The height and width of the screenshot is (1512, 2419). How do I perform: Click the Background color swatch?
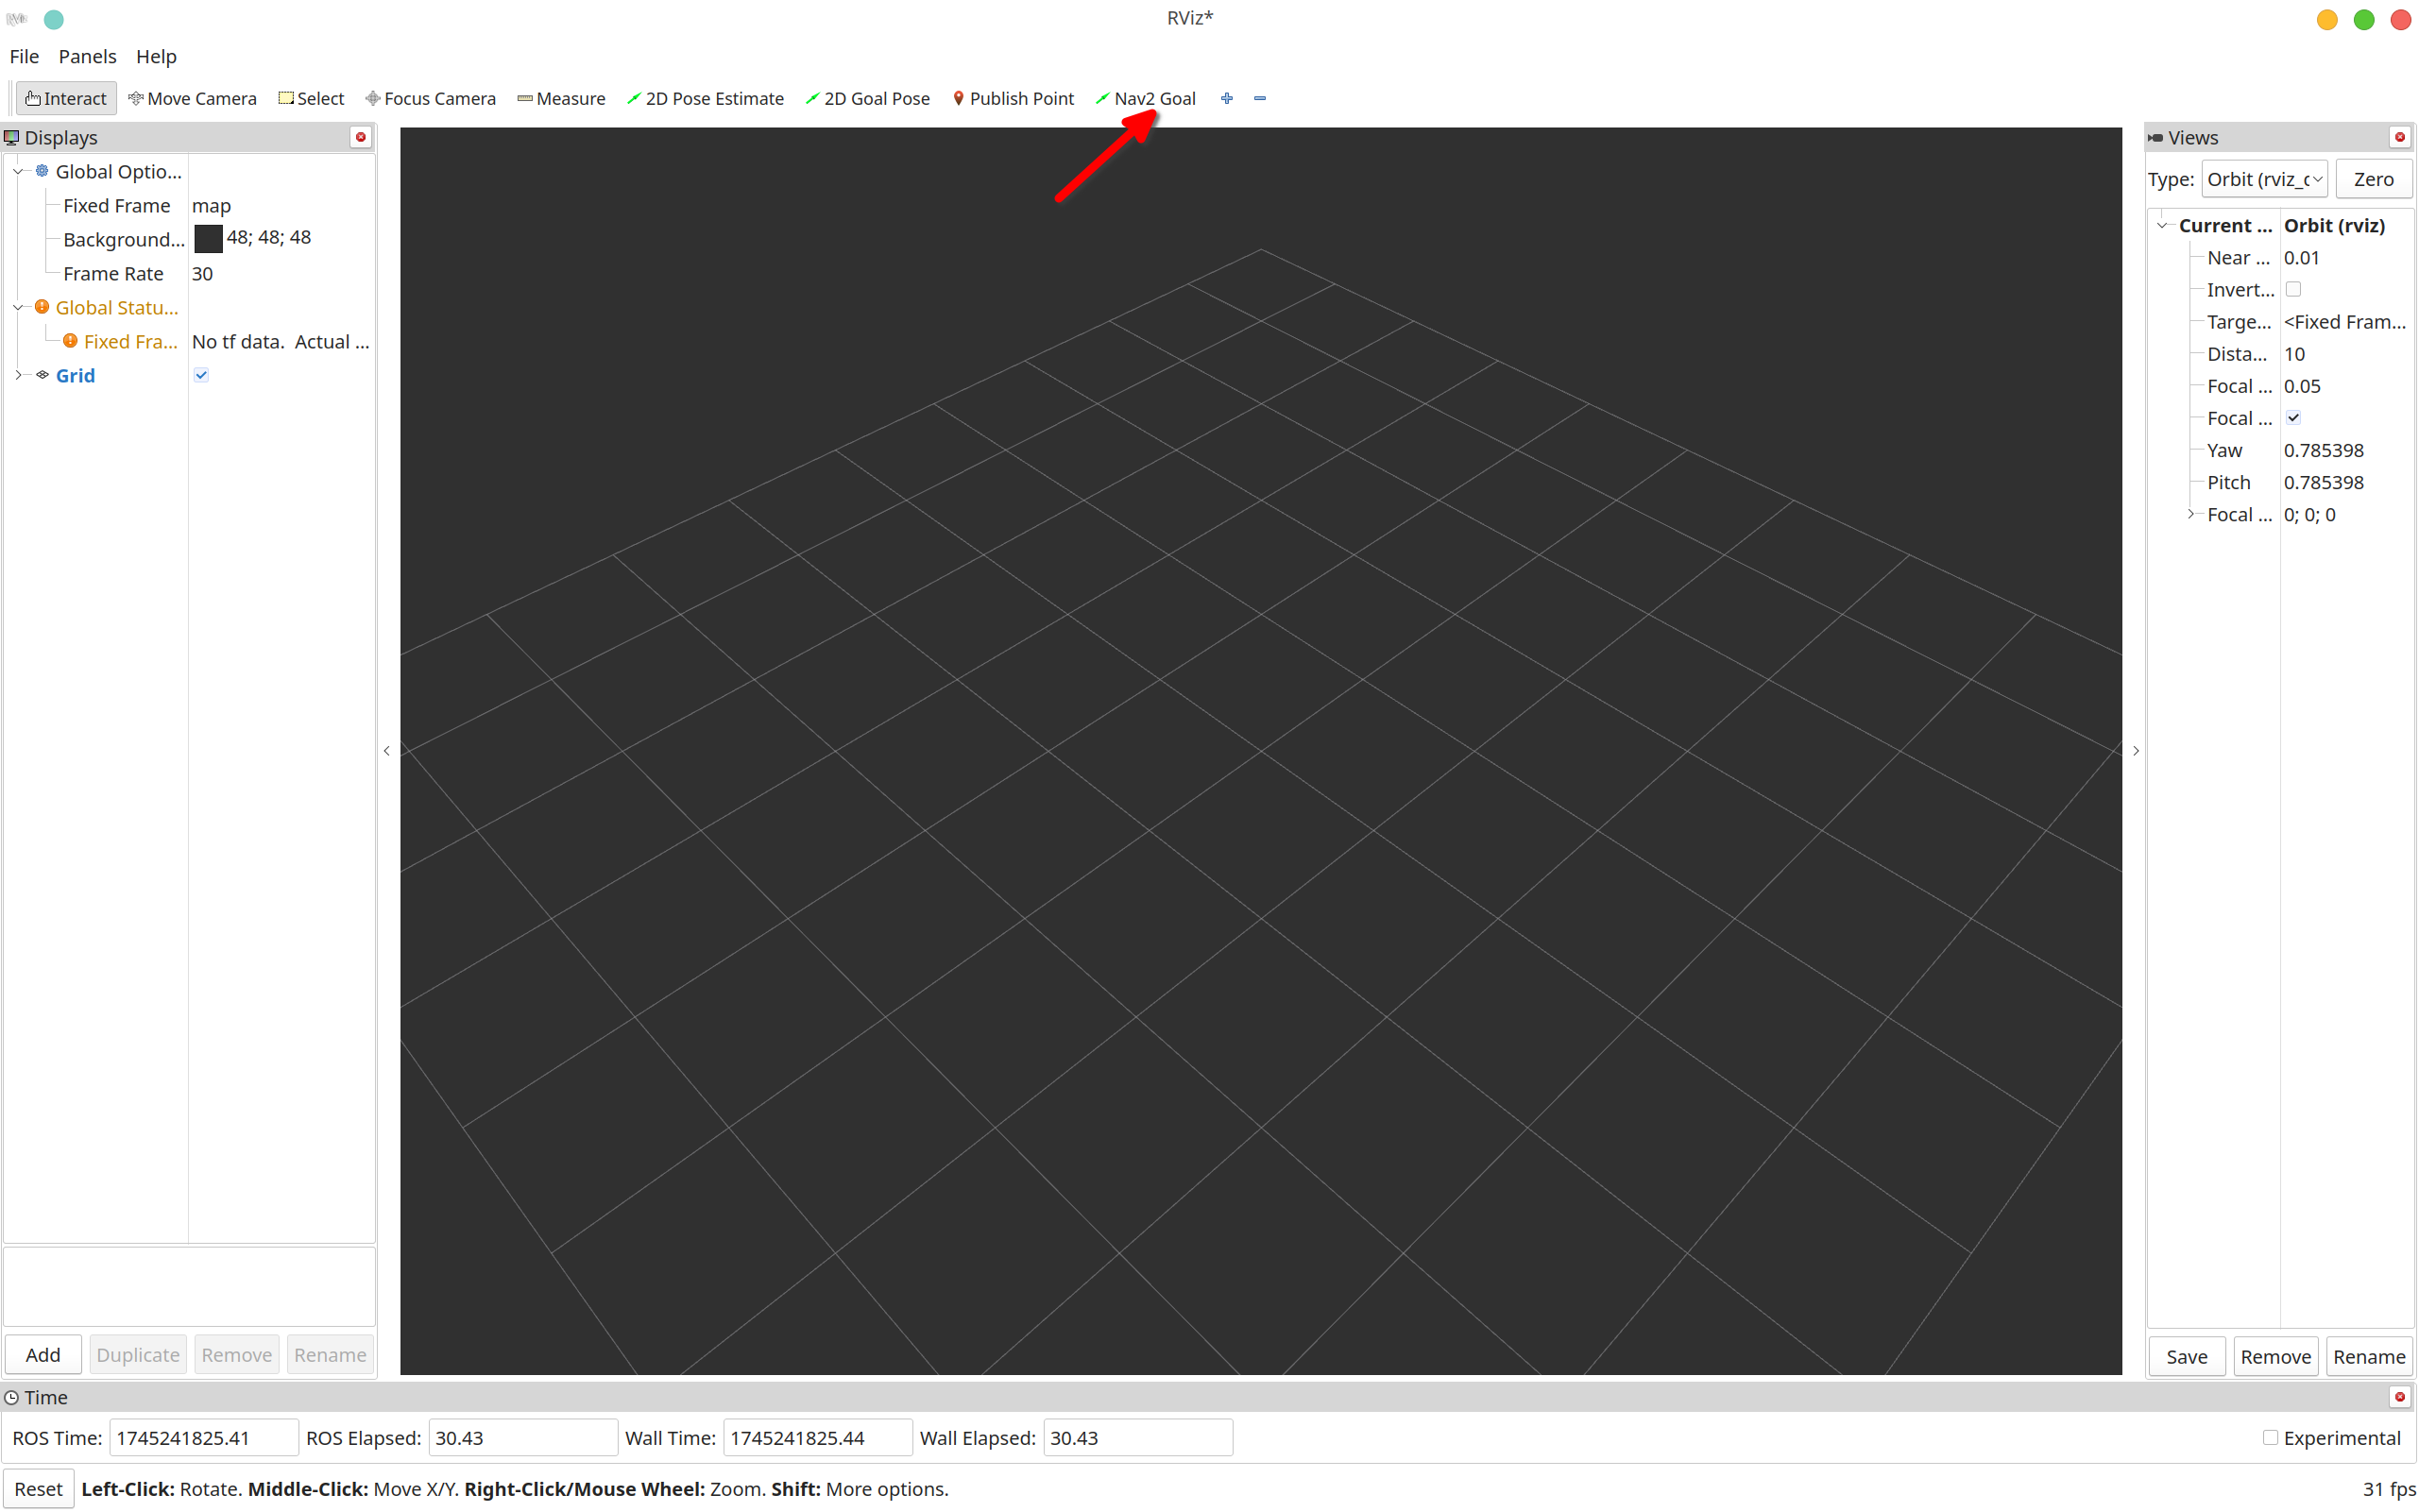click(x=208, y=239)
